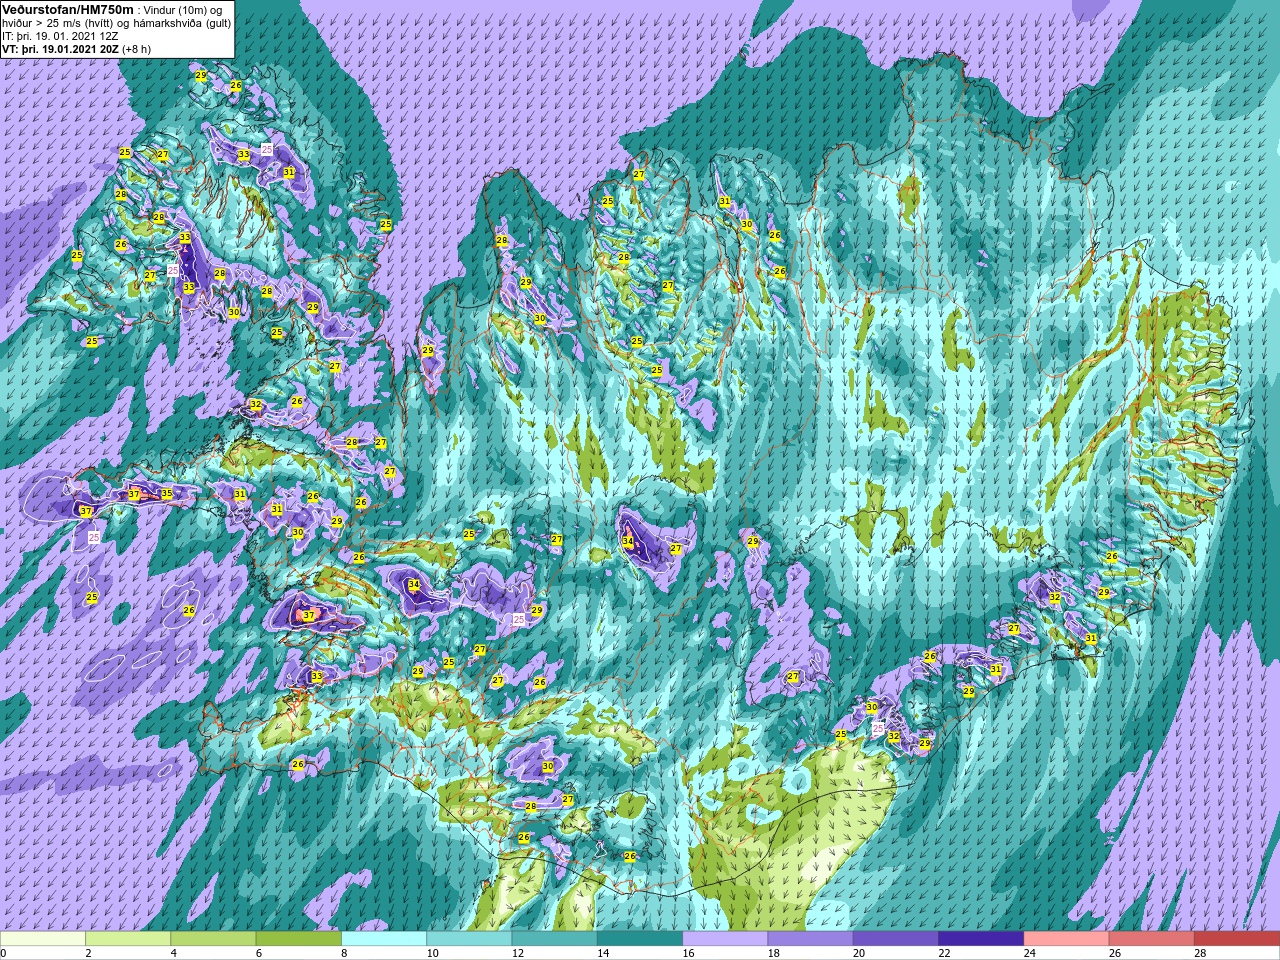Viewport: 1280px width, 960px height.
Task: Pick the light turquoise 10–12 legend swatch
Action: [469, 939]
